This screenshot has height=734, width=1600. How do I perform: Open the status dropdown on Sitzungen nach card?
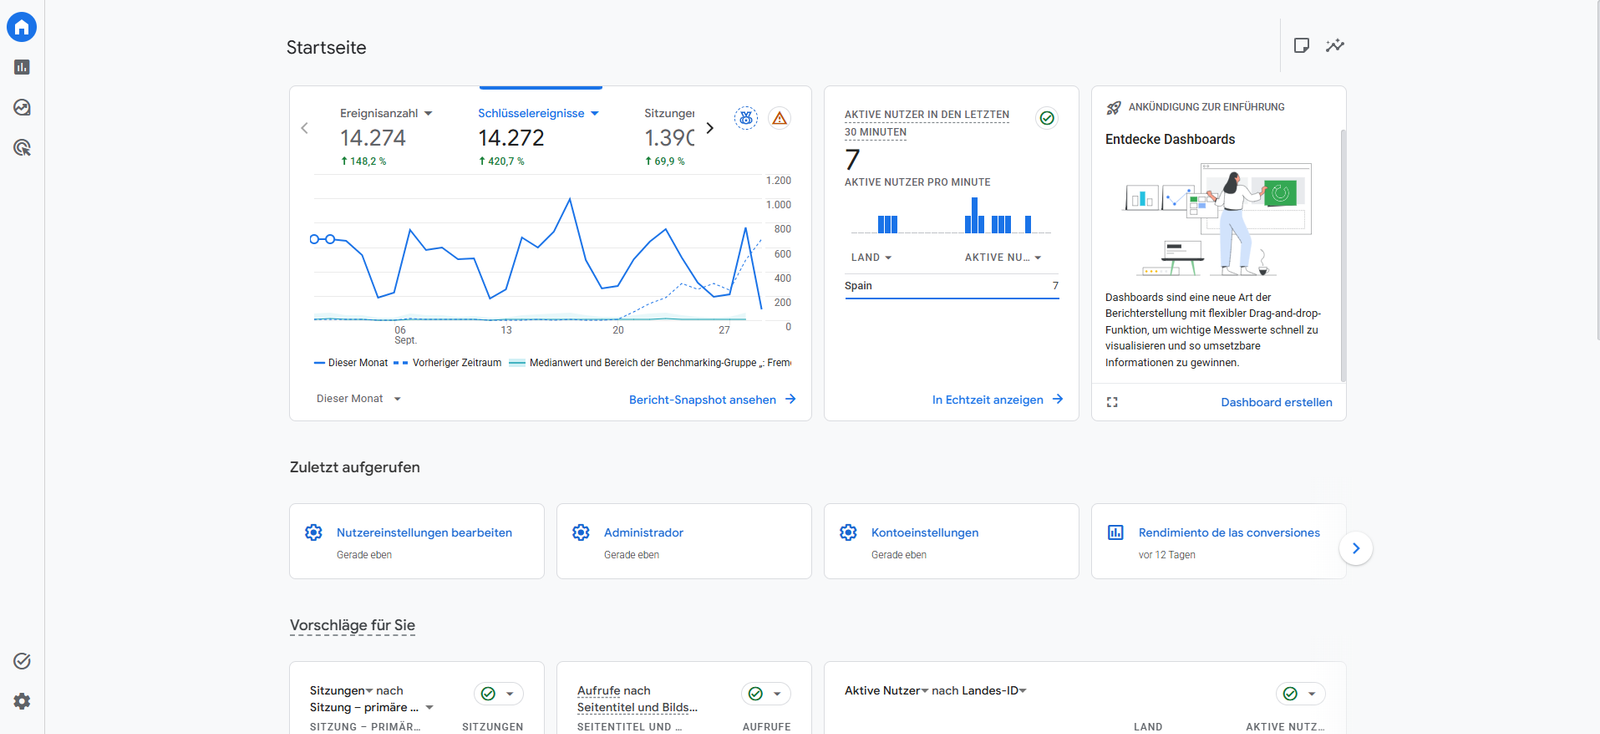[498, 694]
